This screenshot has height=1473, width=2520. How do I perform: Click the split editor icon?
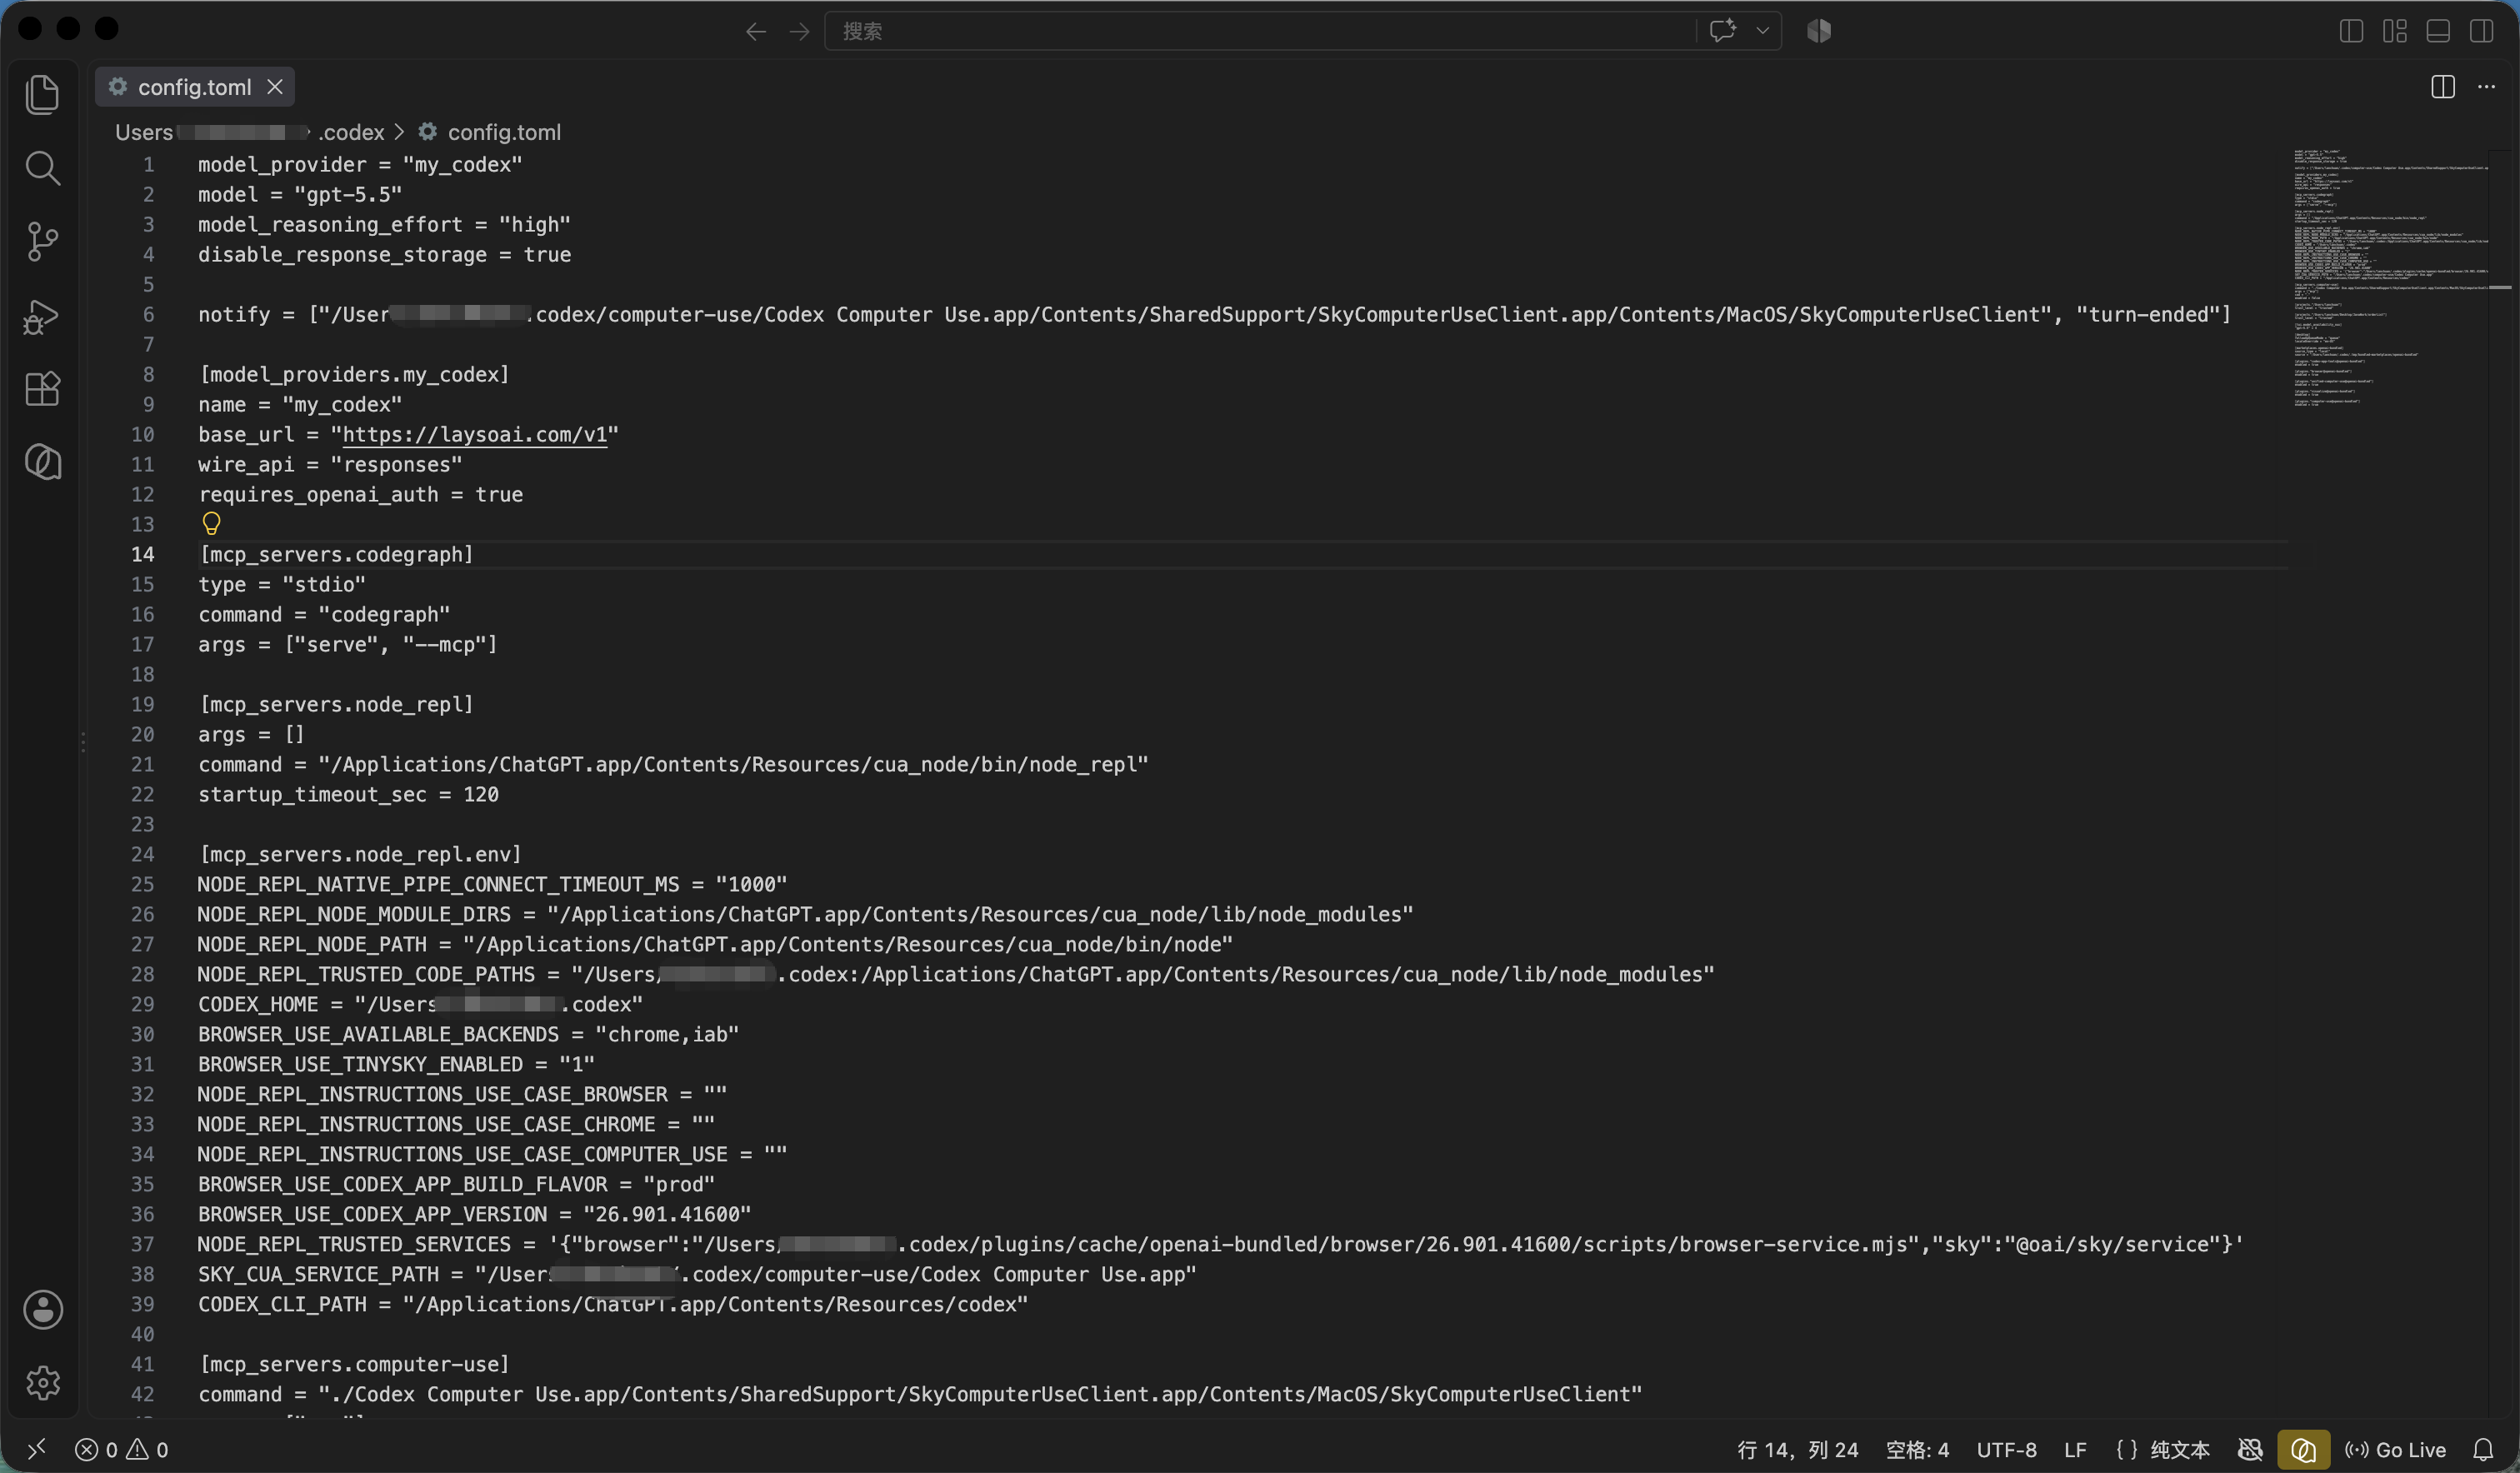(x=2442, y=87)
